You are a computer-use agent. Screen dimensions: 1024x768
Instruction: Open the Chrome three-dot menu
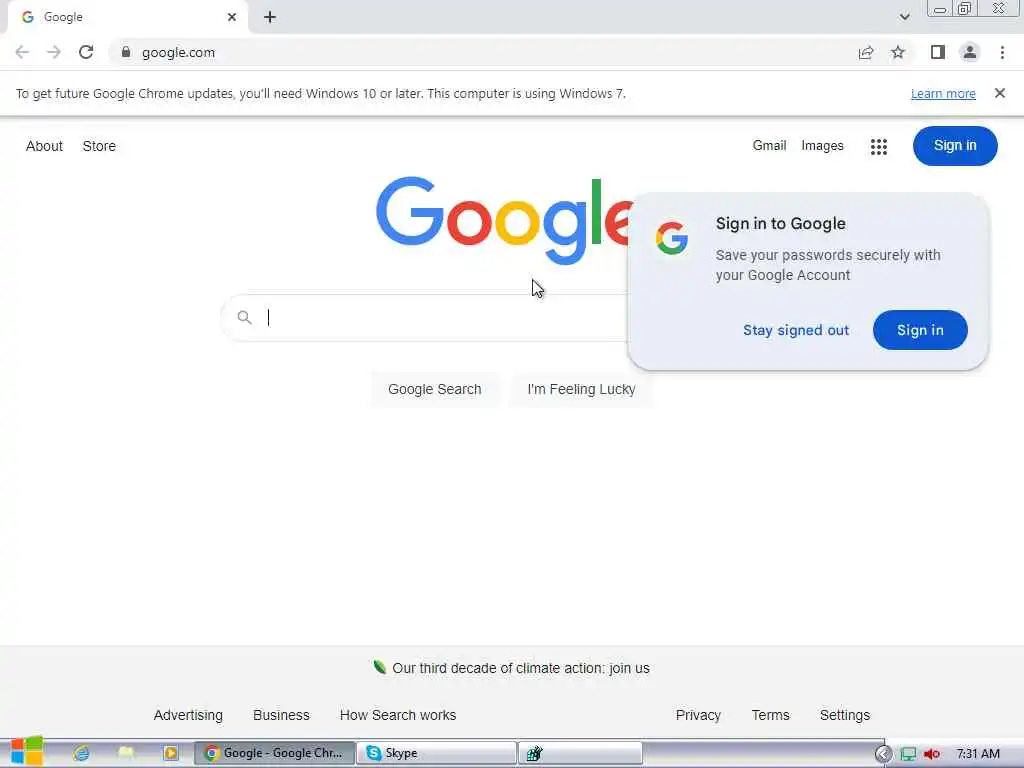[x=1002, y=52]
